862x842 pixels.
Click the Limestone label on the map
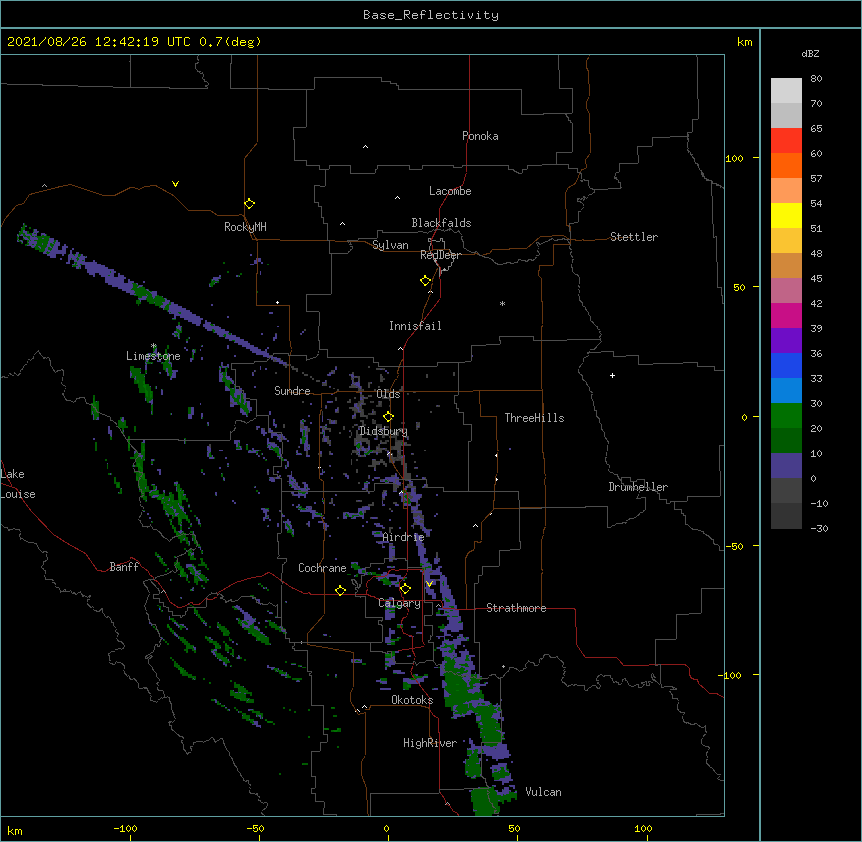(x=153, y=356)
